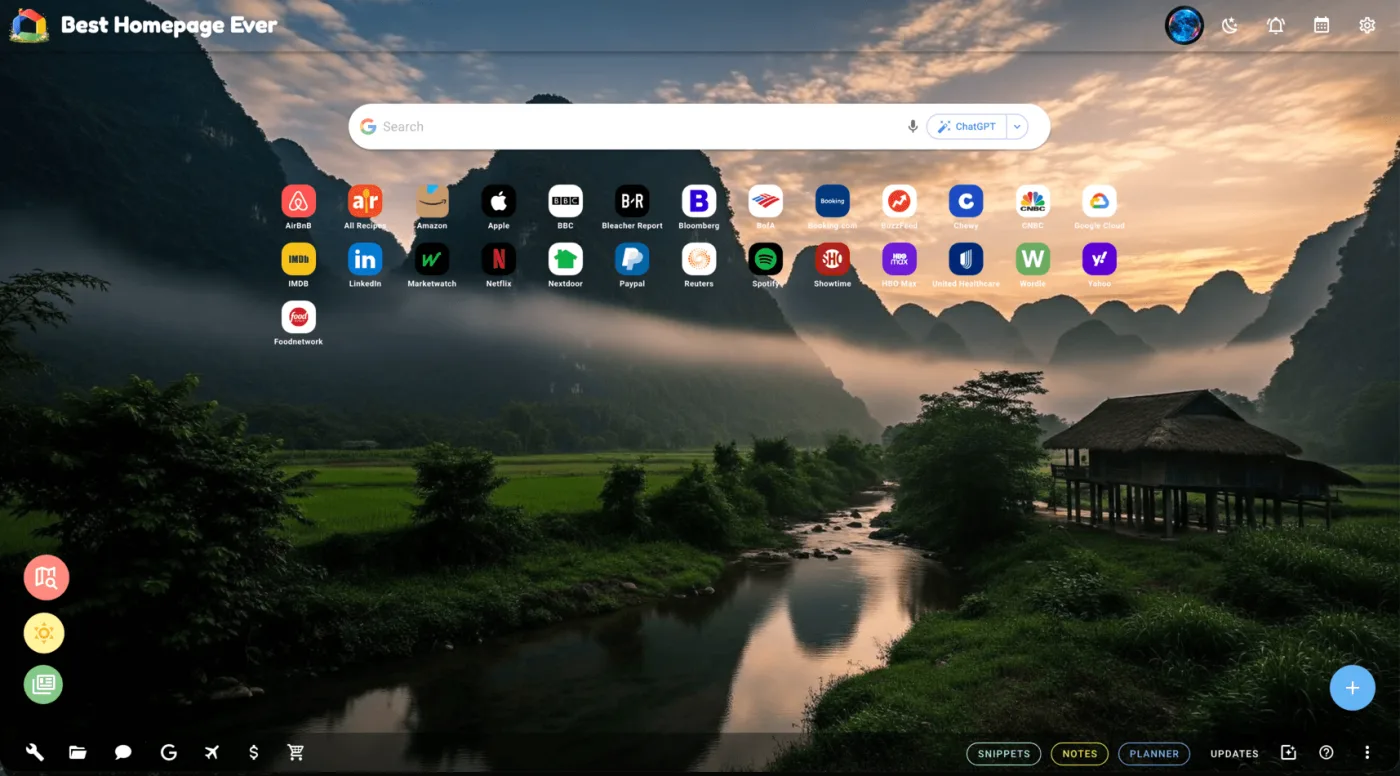1400x776 pixels.
Task: Open the Bleacher Report shortcut
Action: point(632,201)
